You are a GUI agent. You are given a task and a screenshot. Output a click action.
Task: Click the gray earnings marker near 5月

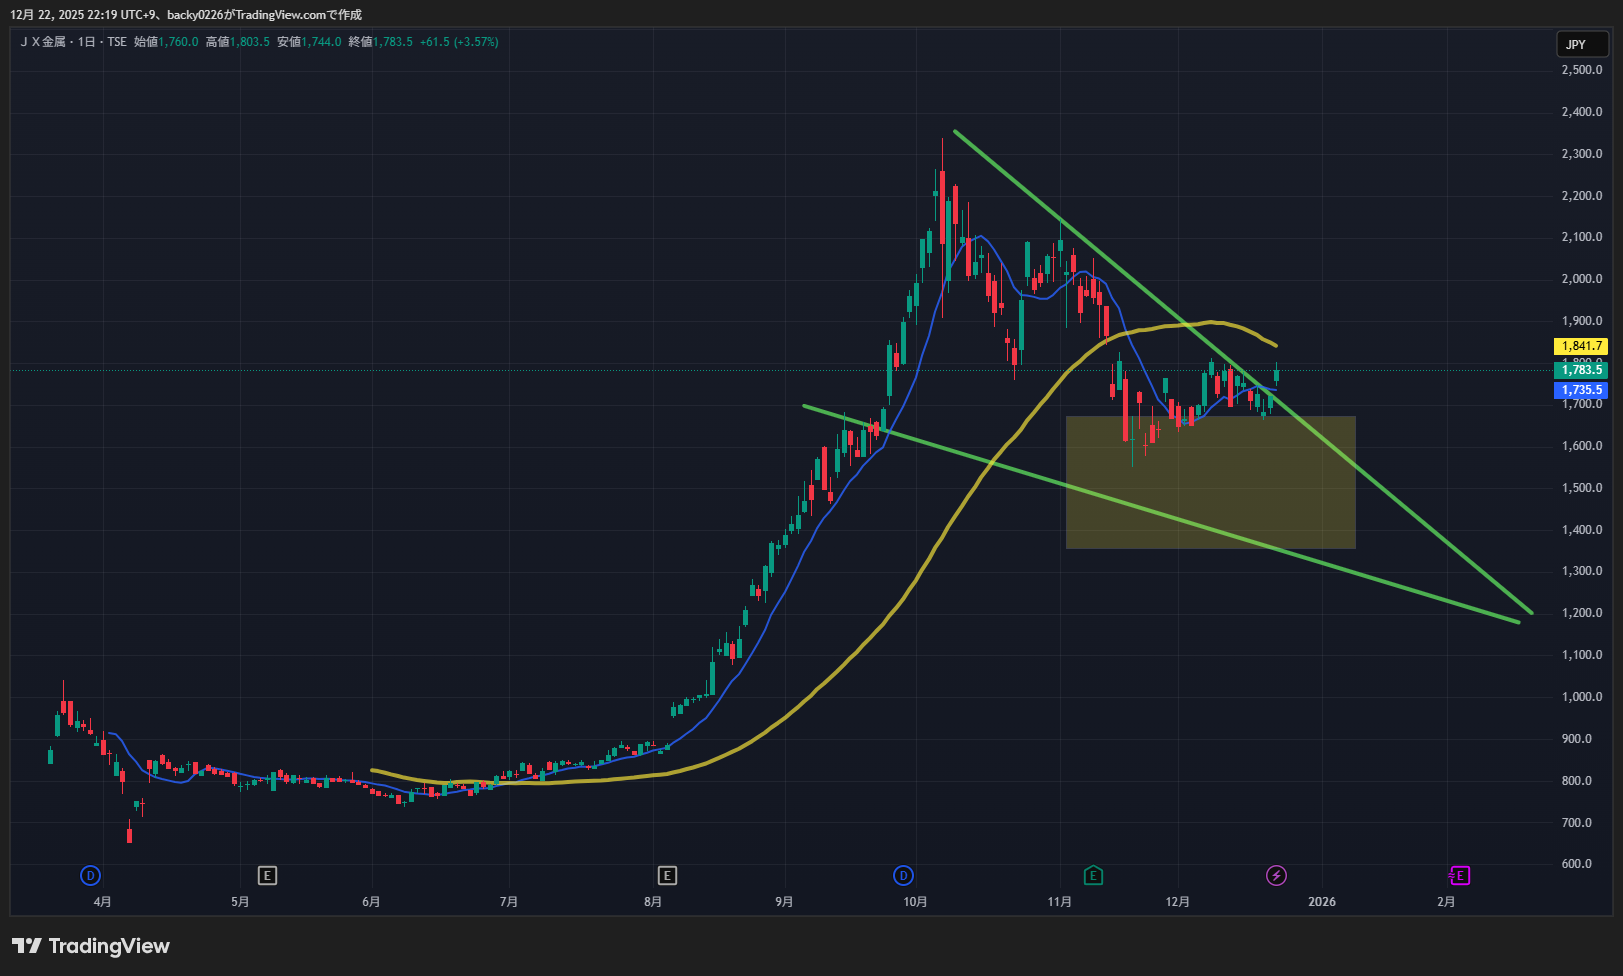click(x=267, y=876)
